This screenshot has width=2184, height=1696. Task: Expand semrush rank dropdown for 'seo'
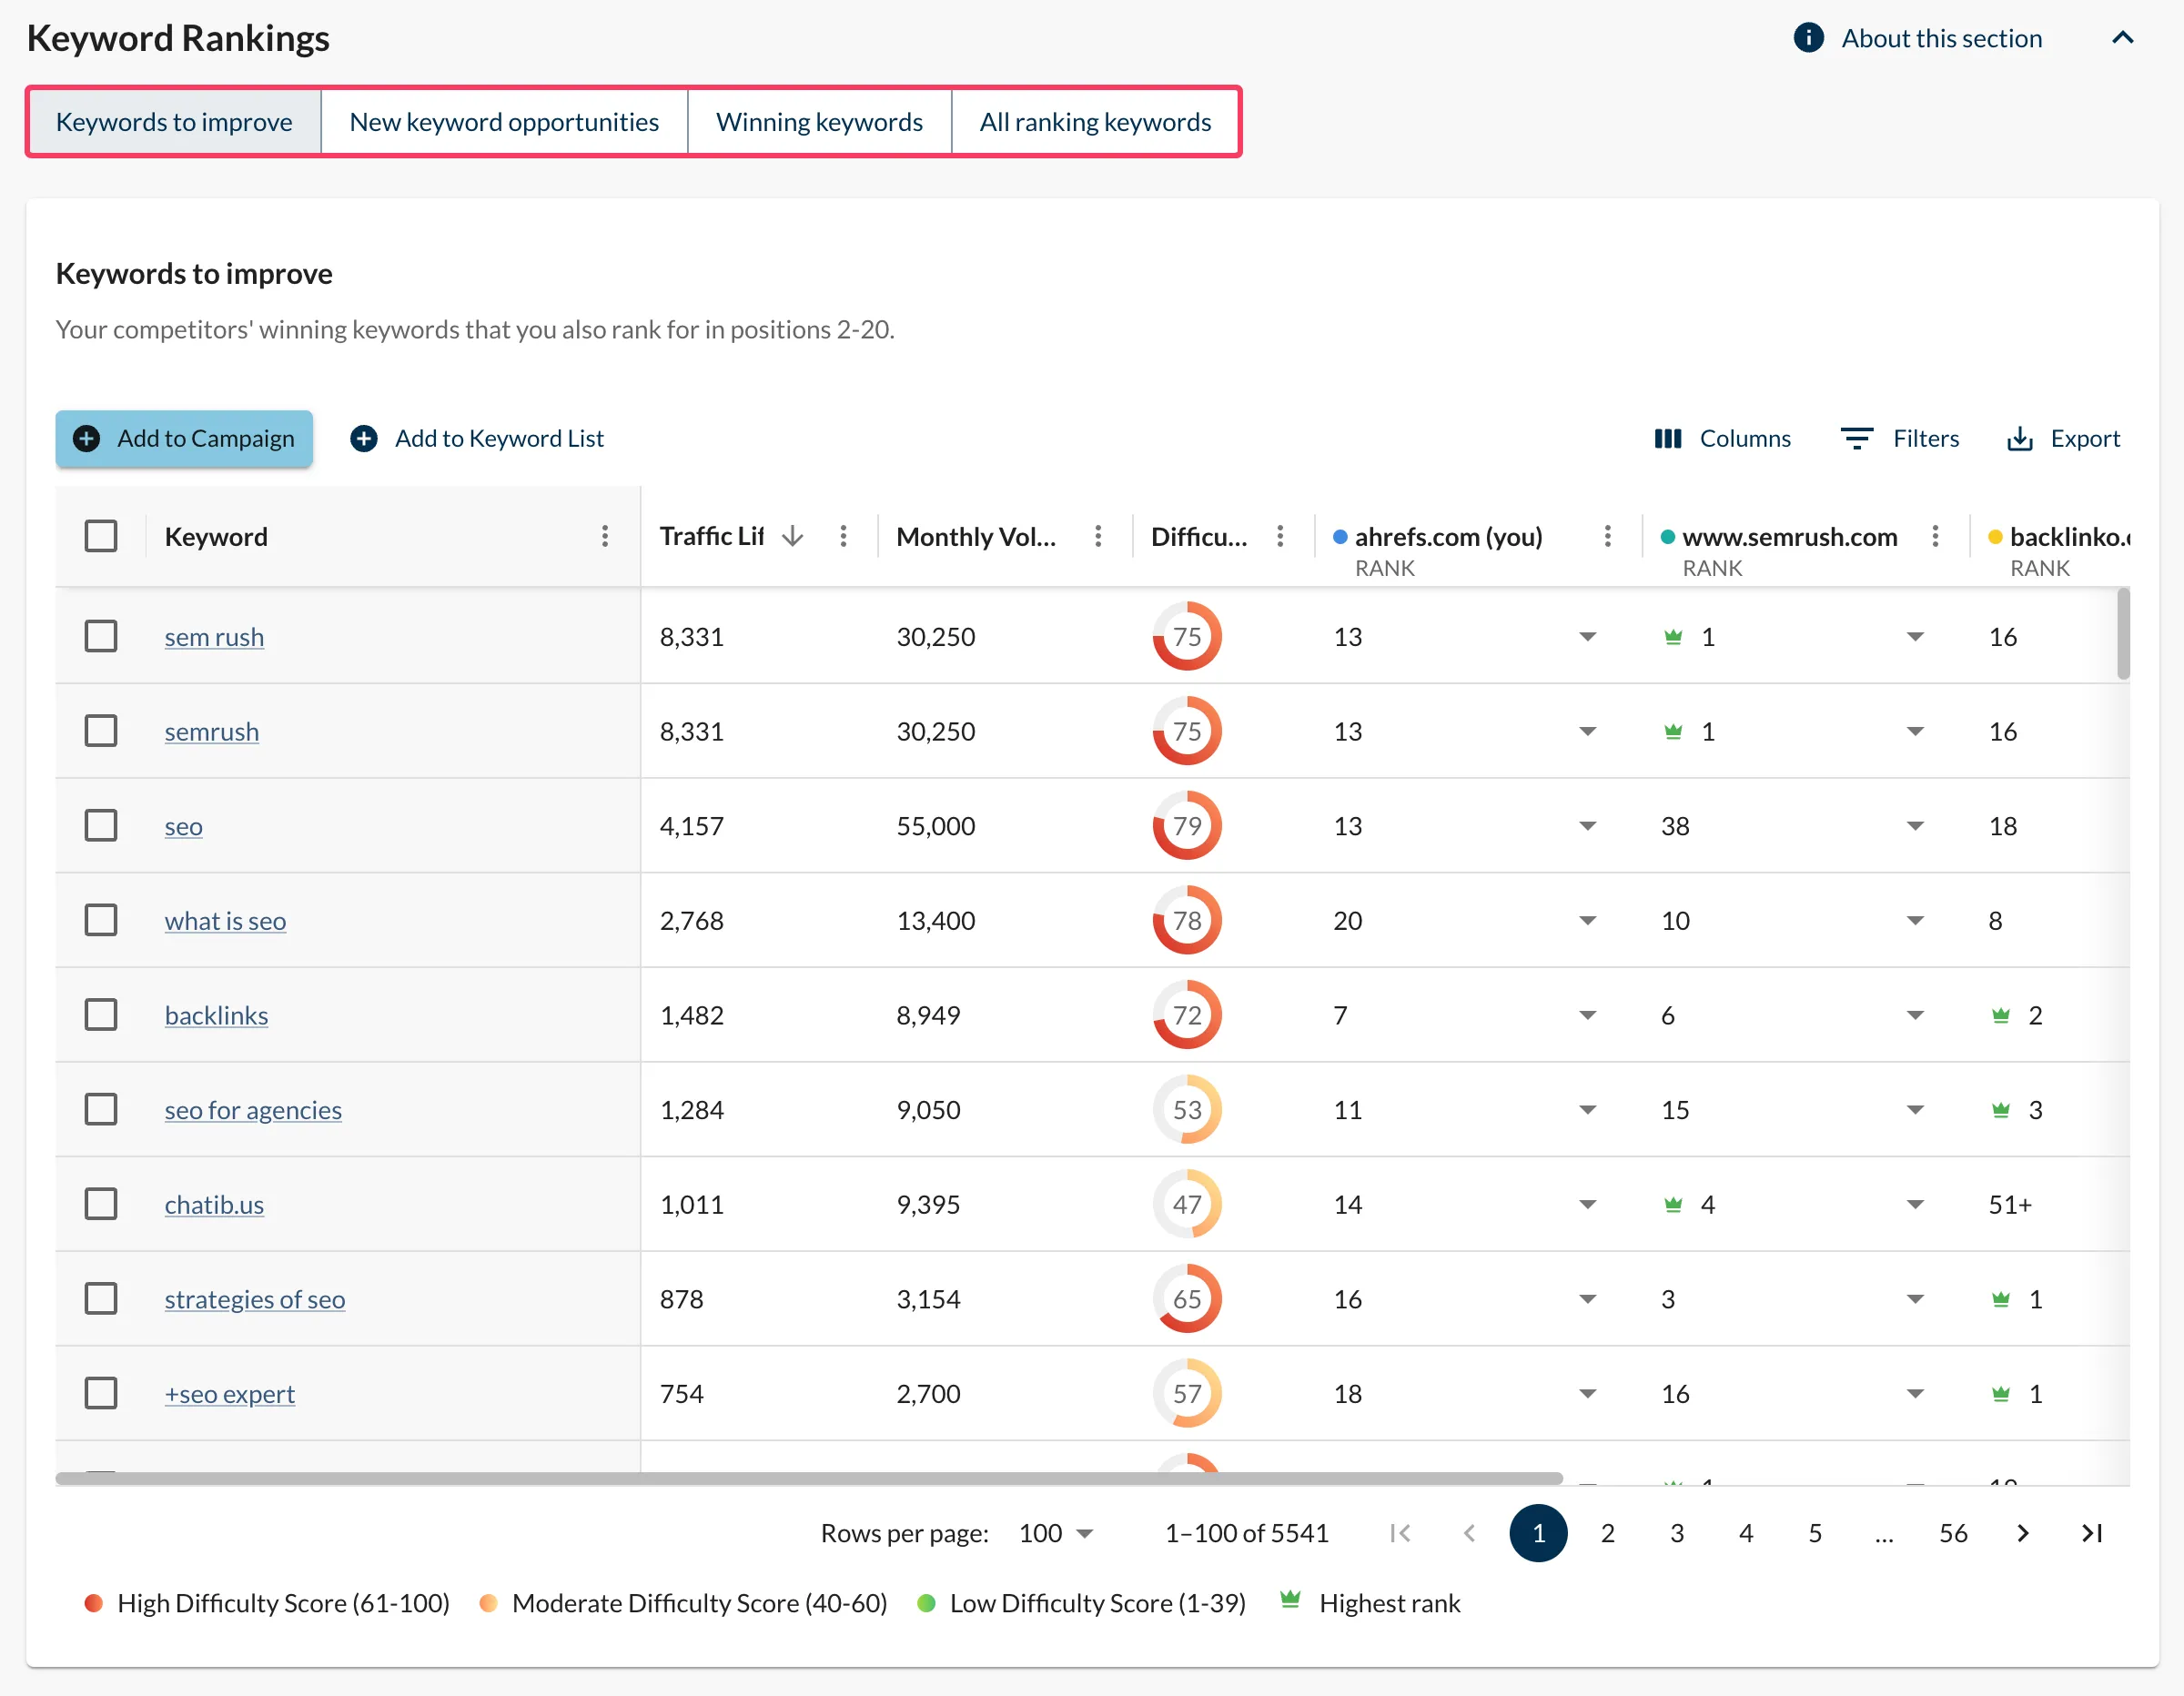pos(1915,826)
